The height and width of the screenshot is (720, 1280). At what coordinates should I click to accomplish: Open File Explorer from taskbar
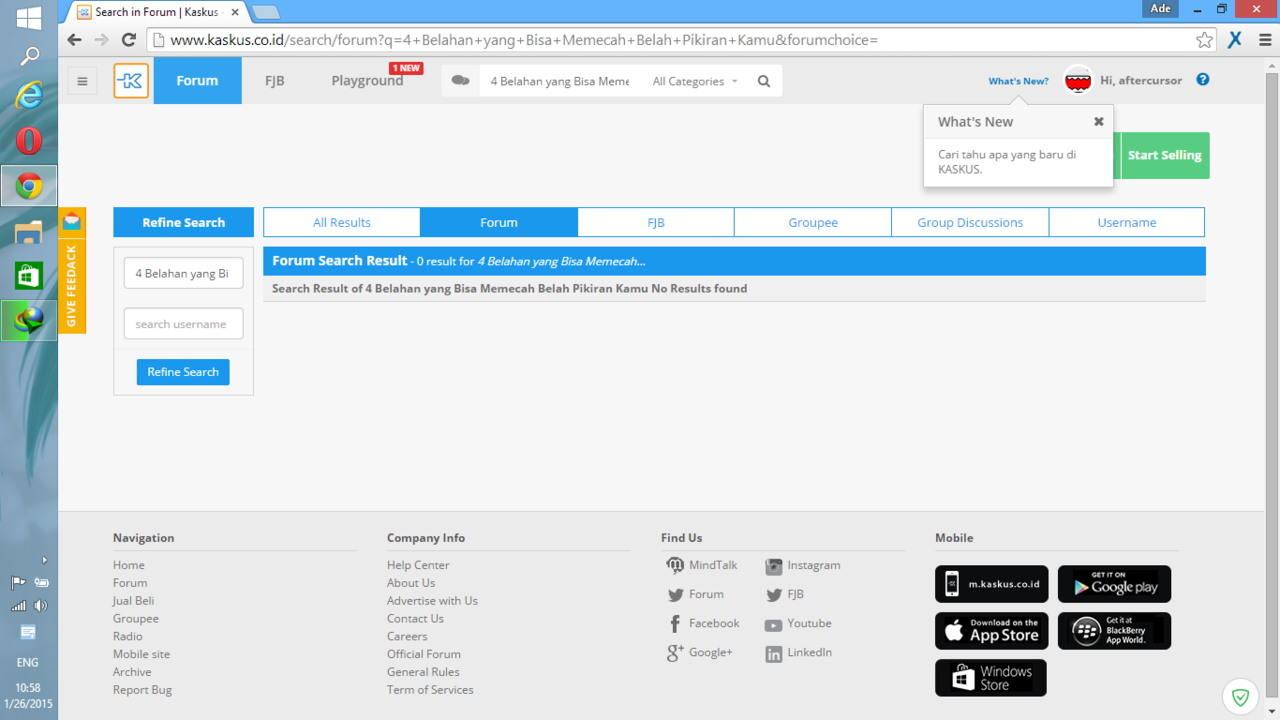click(x=29, y=232)
